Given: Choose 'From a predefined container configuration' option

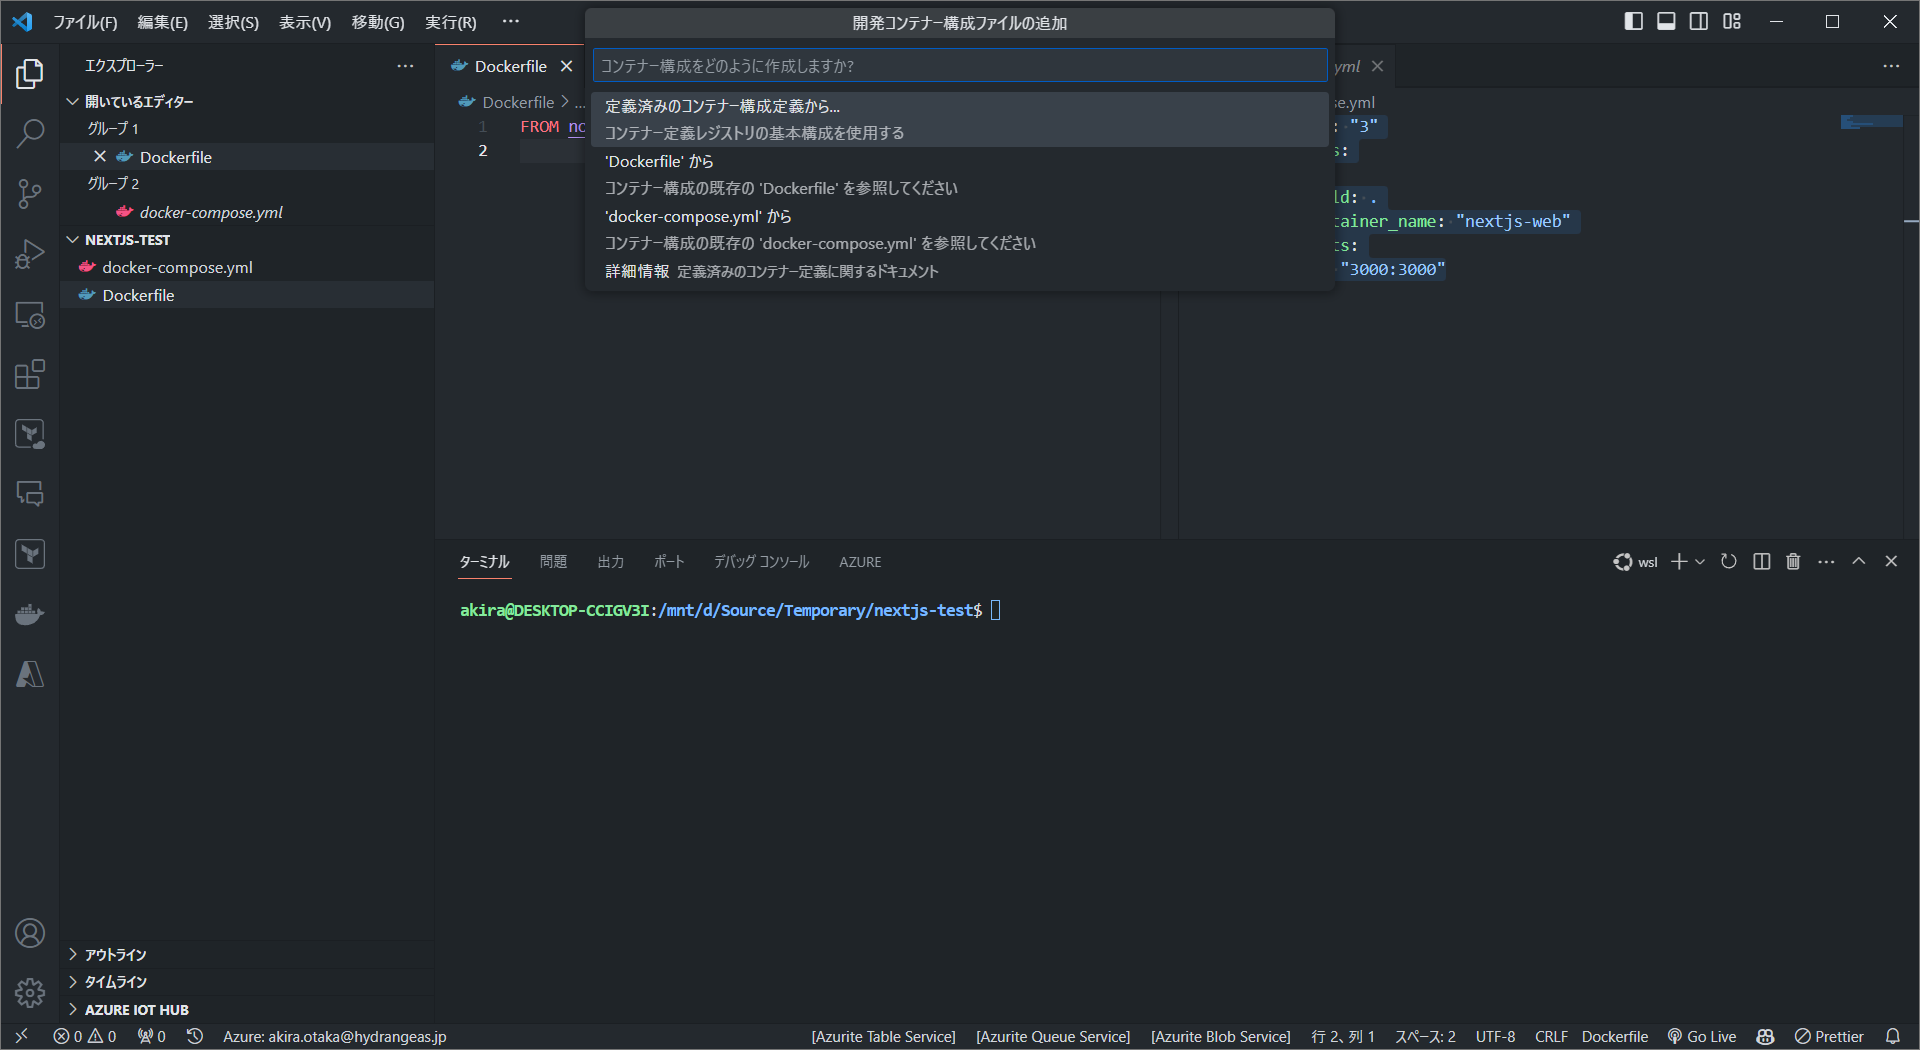Looking at the screenshot, I should (x=960, y=120).
